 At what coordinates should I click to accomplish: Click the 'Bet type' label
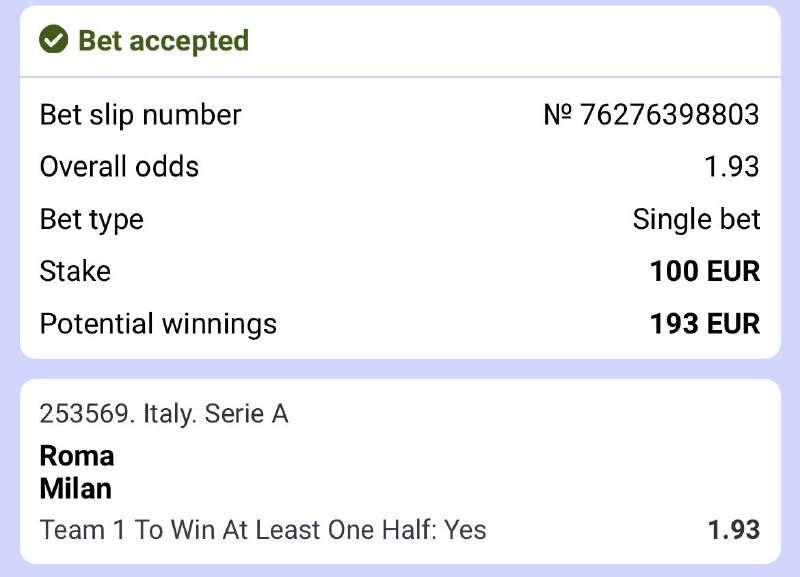pyautogui.click(x=91, y=219)
